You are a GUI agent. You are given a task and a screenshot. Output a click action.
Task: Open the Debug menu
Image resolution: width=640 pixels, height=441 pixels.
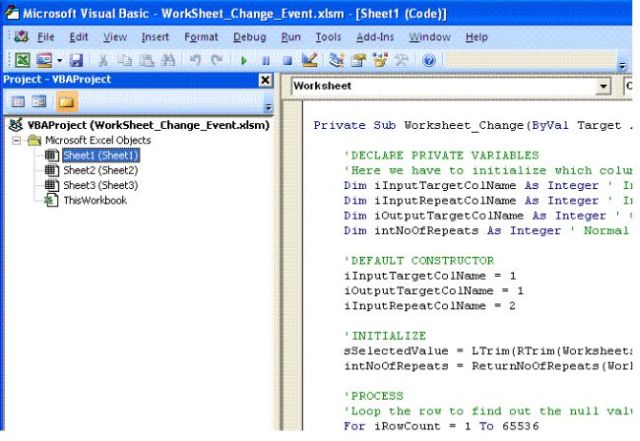point(249,37)
